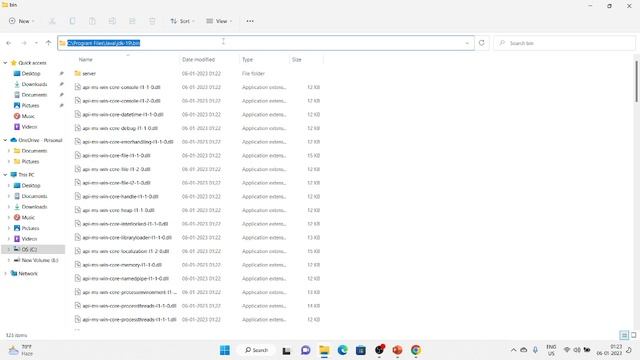
Task: Open the See more ellipsis menu
Action: [250, 21]
